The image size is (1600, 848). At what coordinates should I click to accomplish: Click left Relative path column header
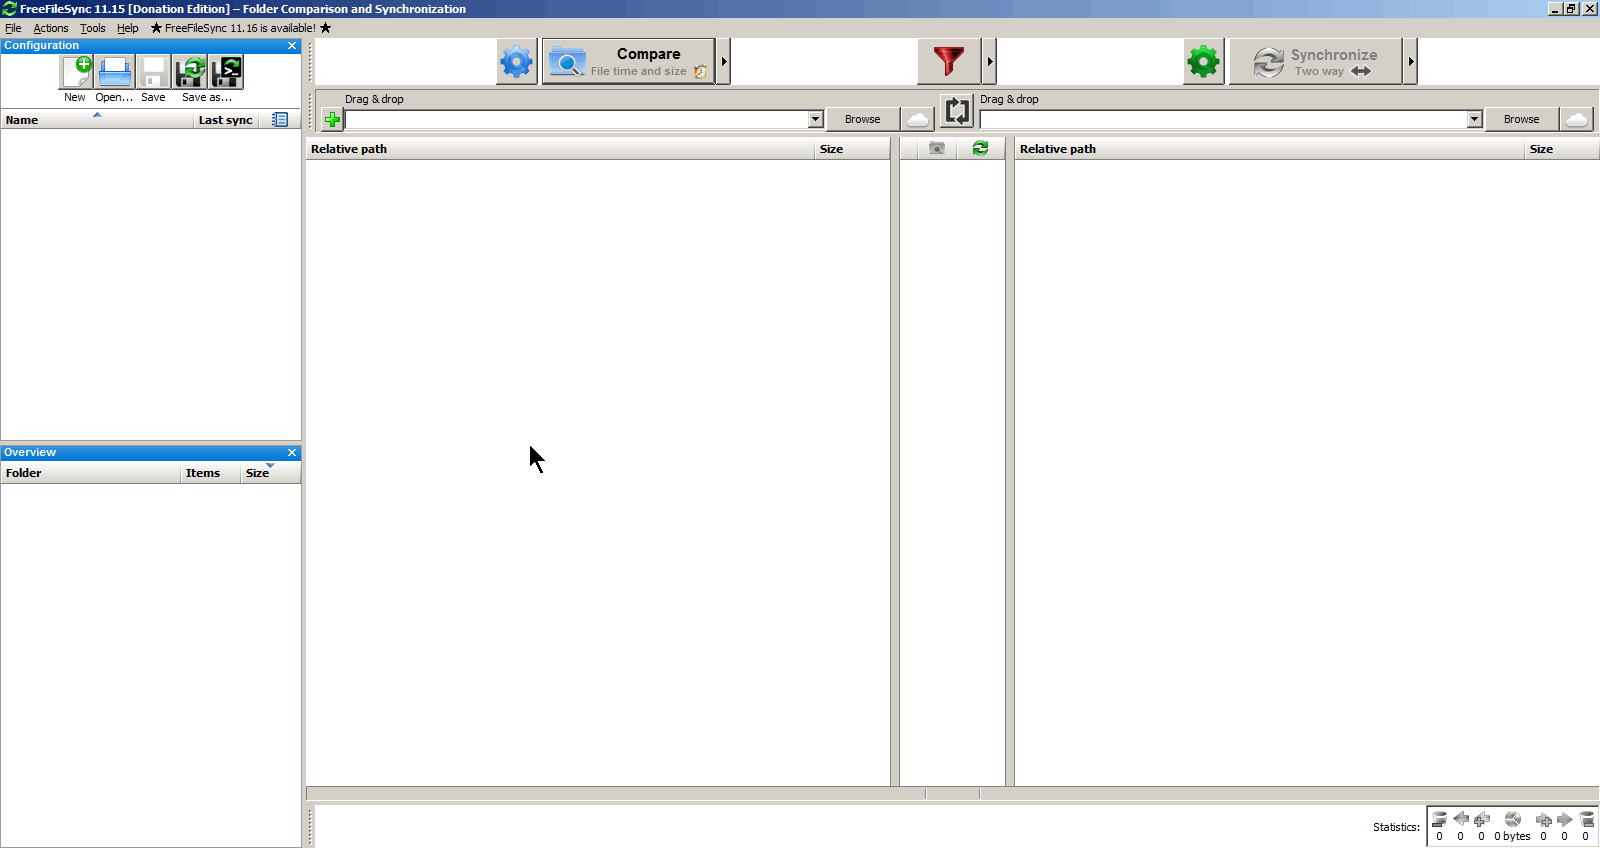[560, 149]
